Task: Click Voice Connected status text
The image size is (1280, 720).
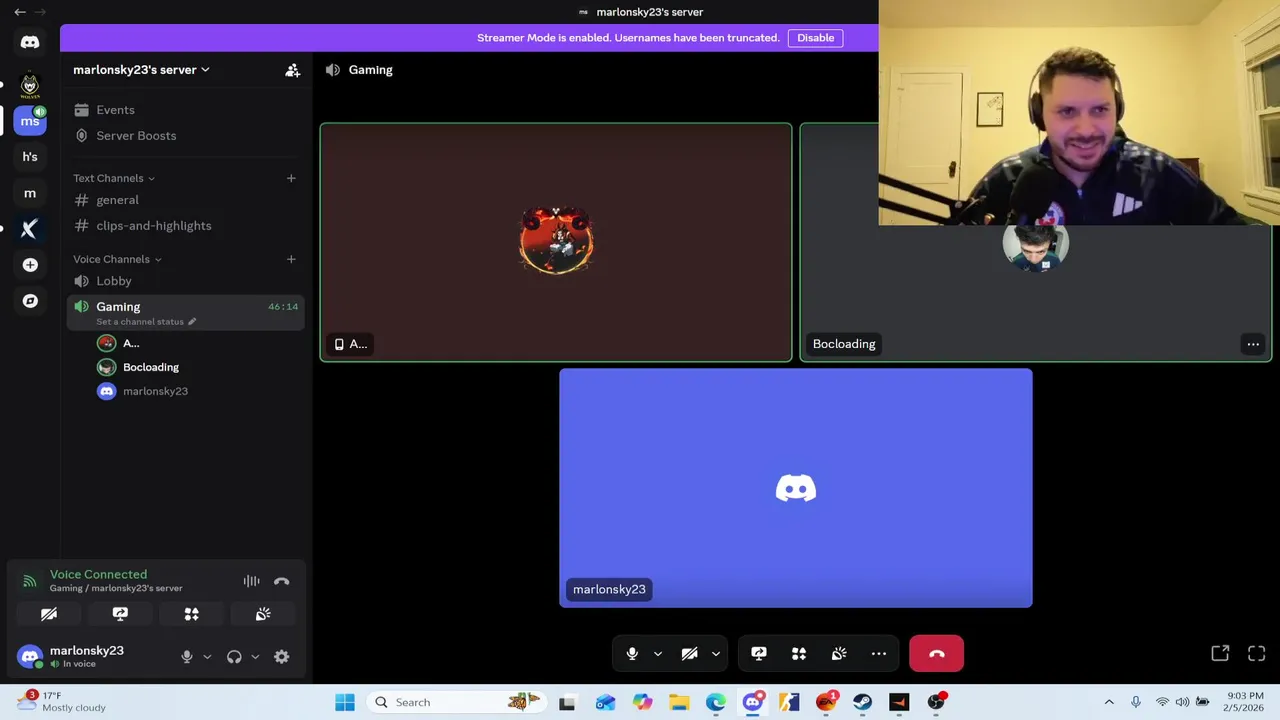Action: 98,574
